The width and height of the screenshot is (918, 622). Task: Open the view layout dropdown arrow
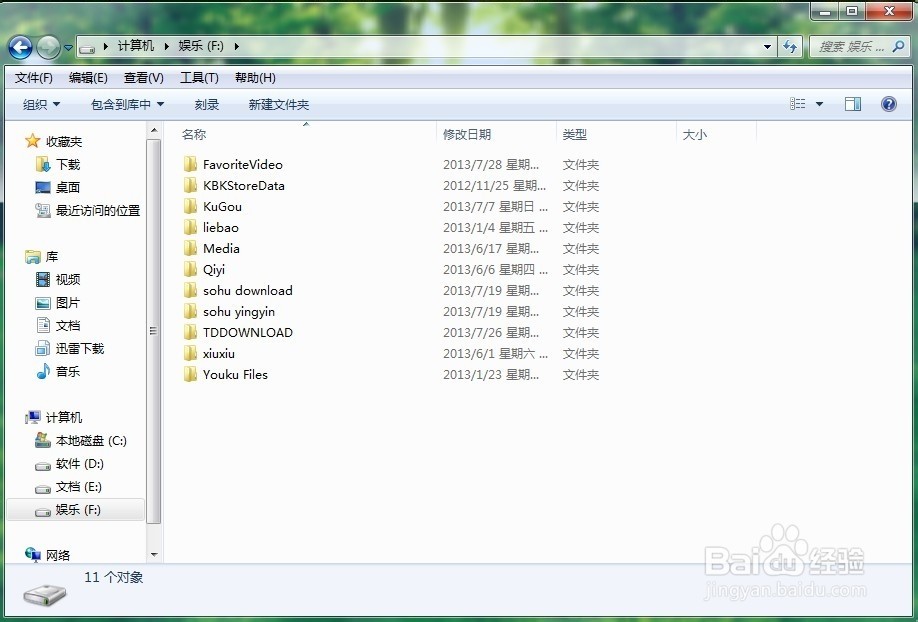[818, 103]
